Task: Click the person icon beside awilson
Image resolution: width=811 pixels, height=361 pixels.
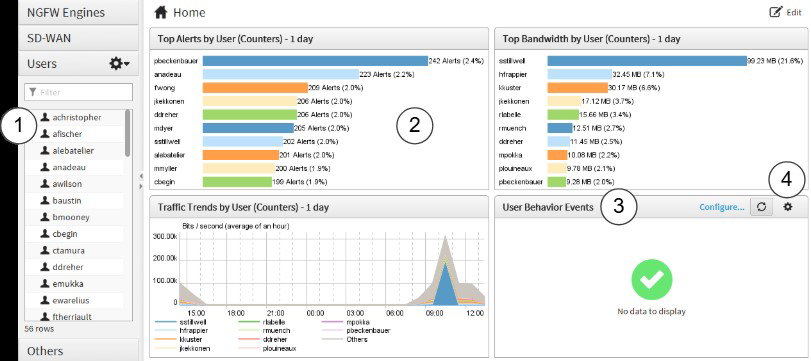Action: pos(44,184)
